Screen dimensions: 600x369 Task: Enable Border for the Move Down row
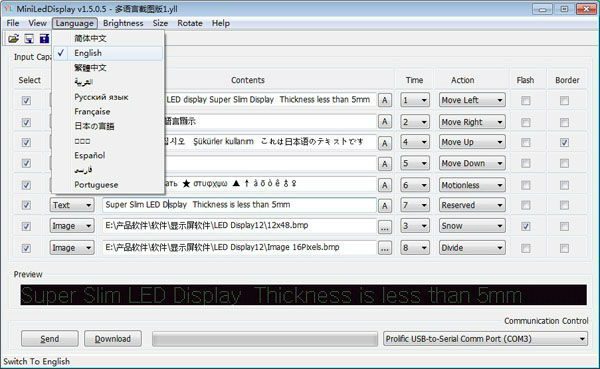[x=564, y=163]
